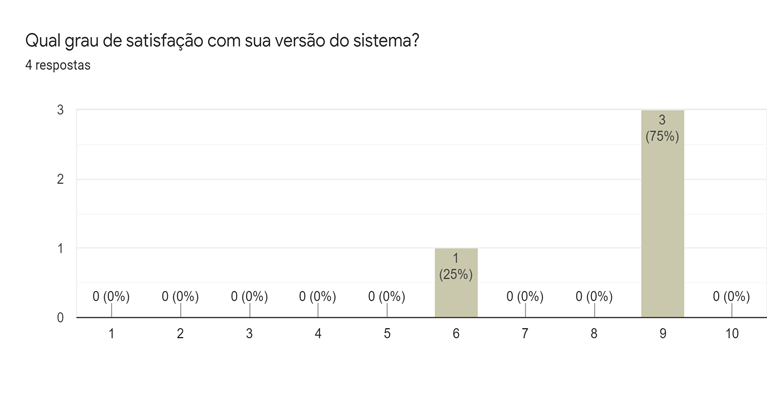The image size is (767, 404).
Task: Select x-axis label 4
Action: 318,334
